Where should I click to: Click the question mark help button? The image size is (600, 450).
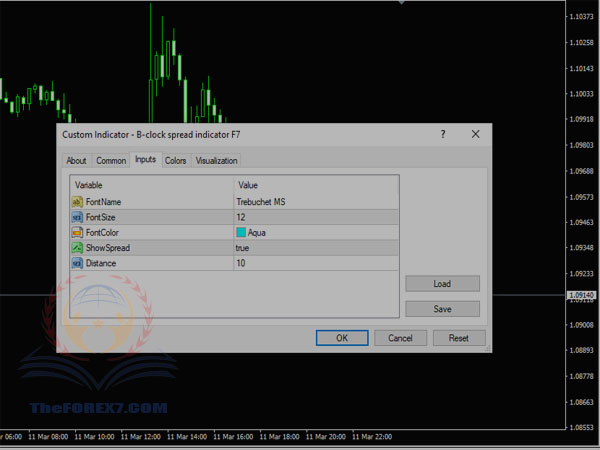443,134
